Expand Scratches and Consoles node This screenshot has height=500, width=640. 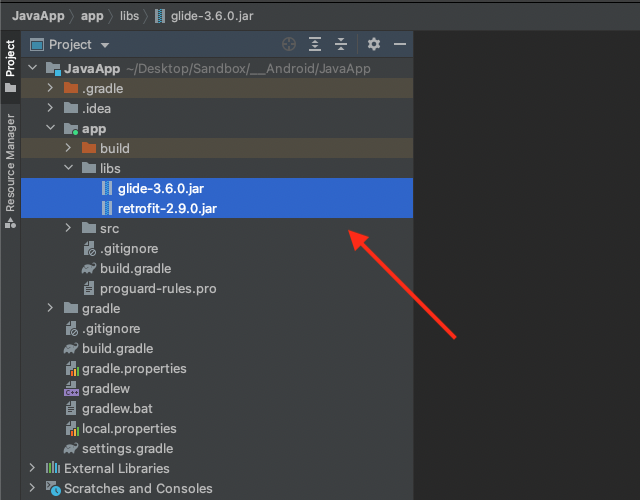tap(32, 488)
